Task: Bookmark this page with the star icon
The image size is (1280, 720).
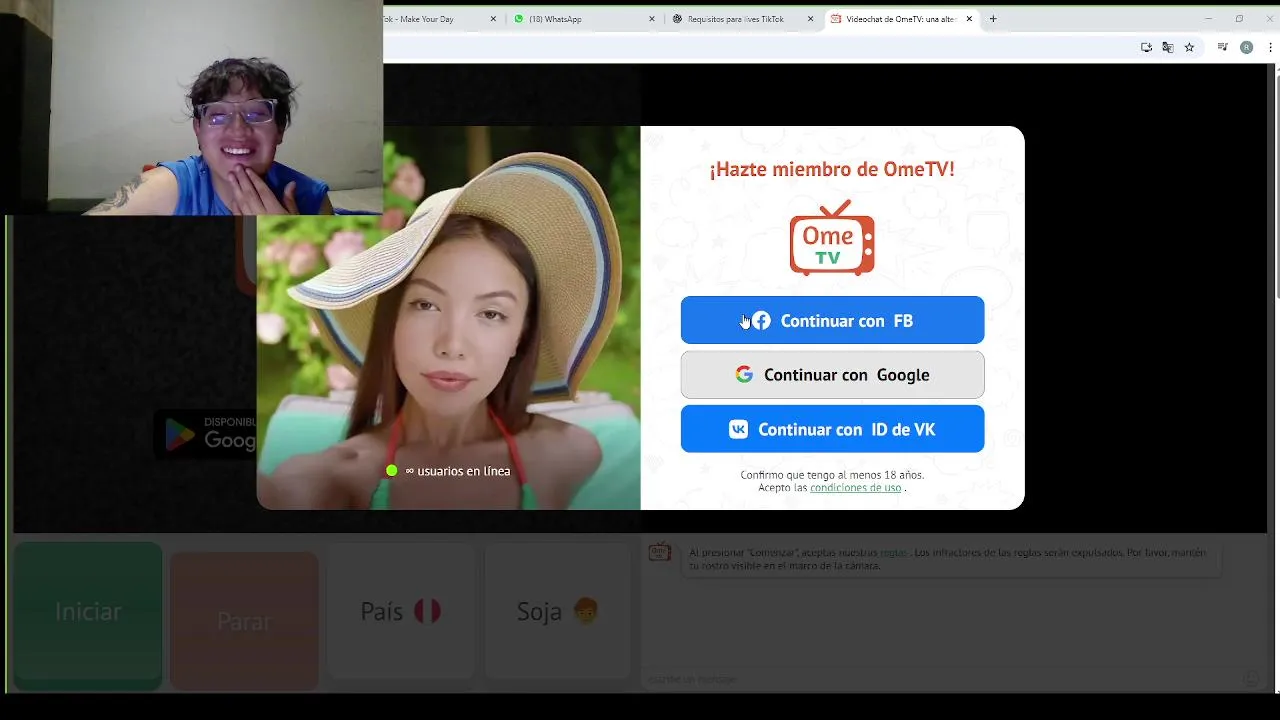Action: click(1189, 47)
